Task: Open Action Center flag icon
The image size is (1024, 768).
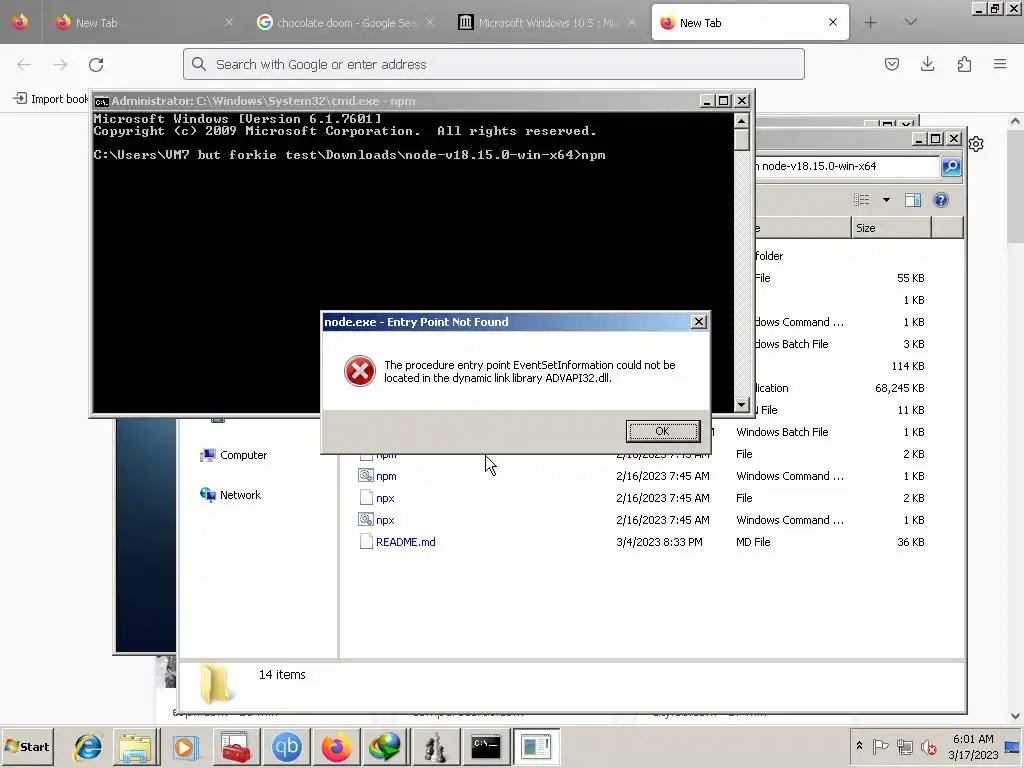Action: 880,746
